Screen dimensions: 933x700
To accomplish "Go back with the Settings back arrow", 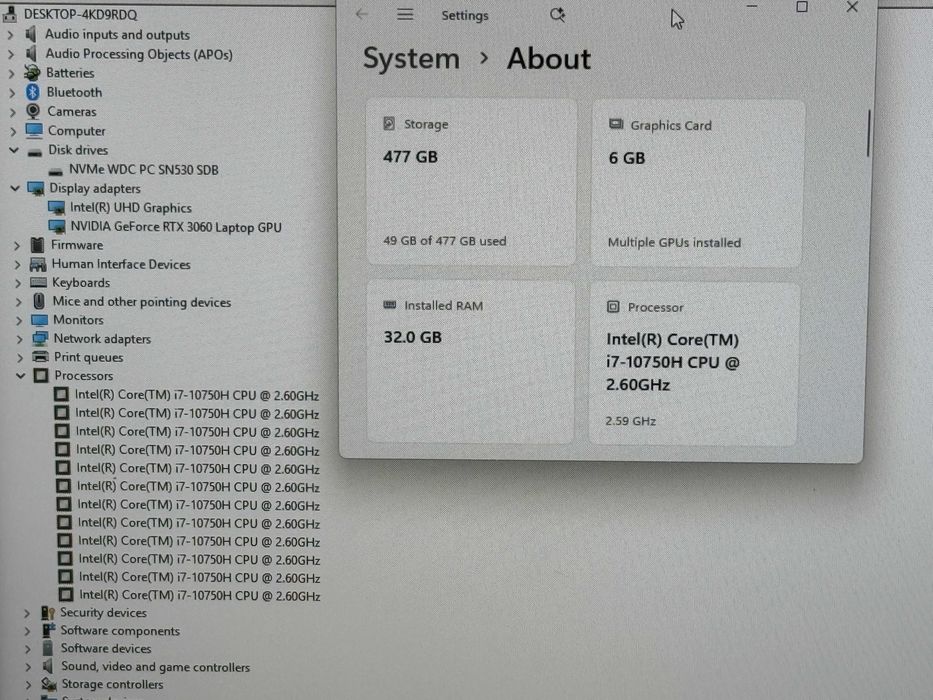I will click(362, 14).
